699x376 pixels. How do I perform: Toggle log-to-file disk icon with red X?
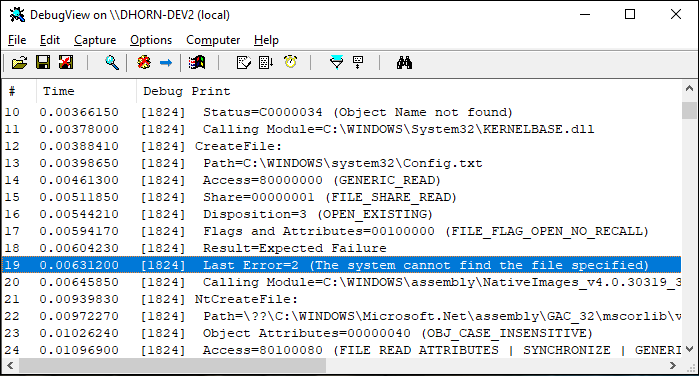coord(66,62)
